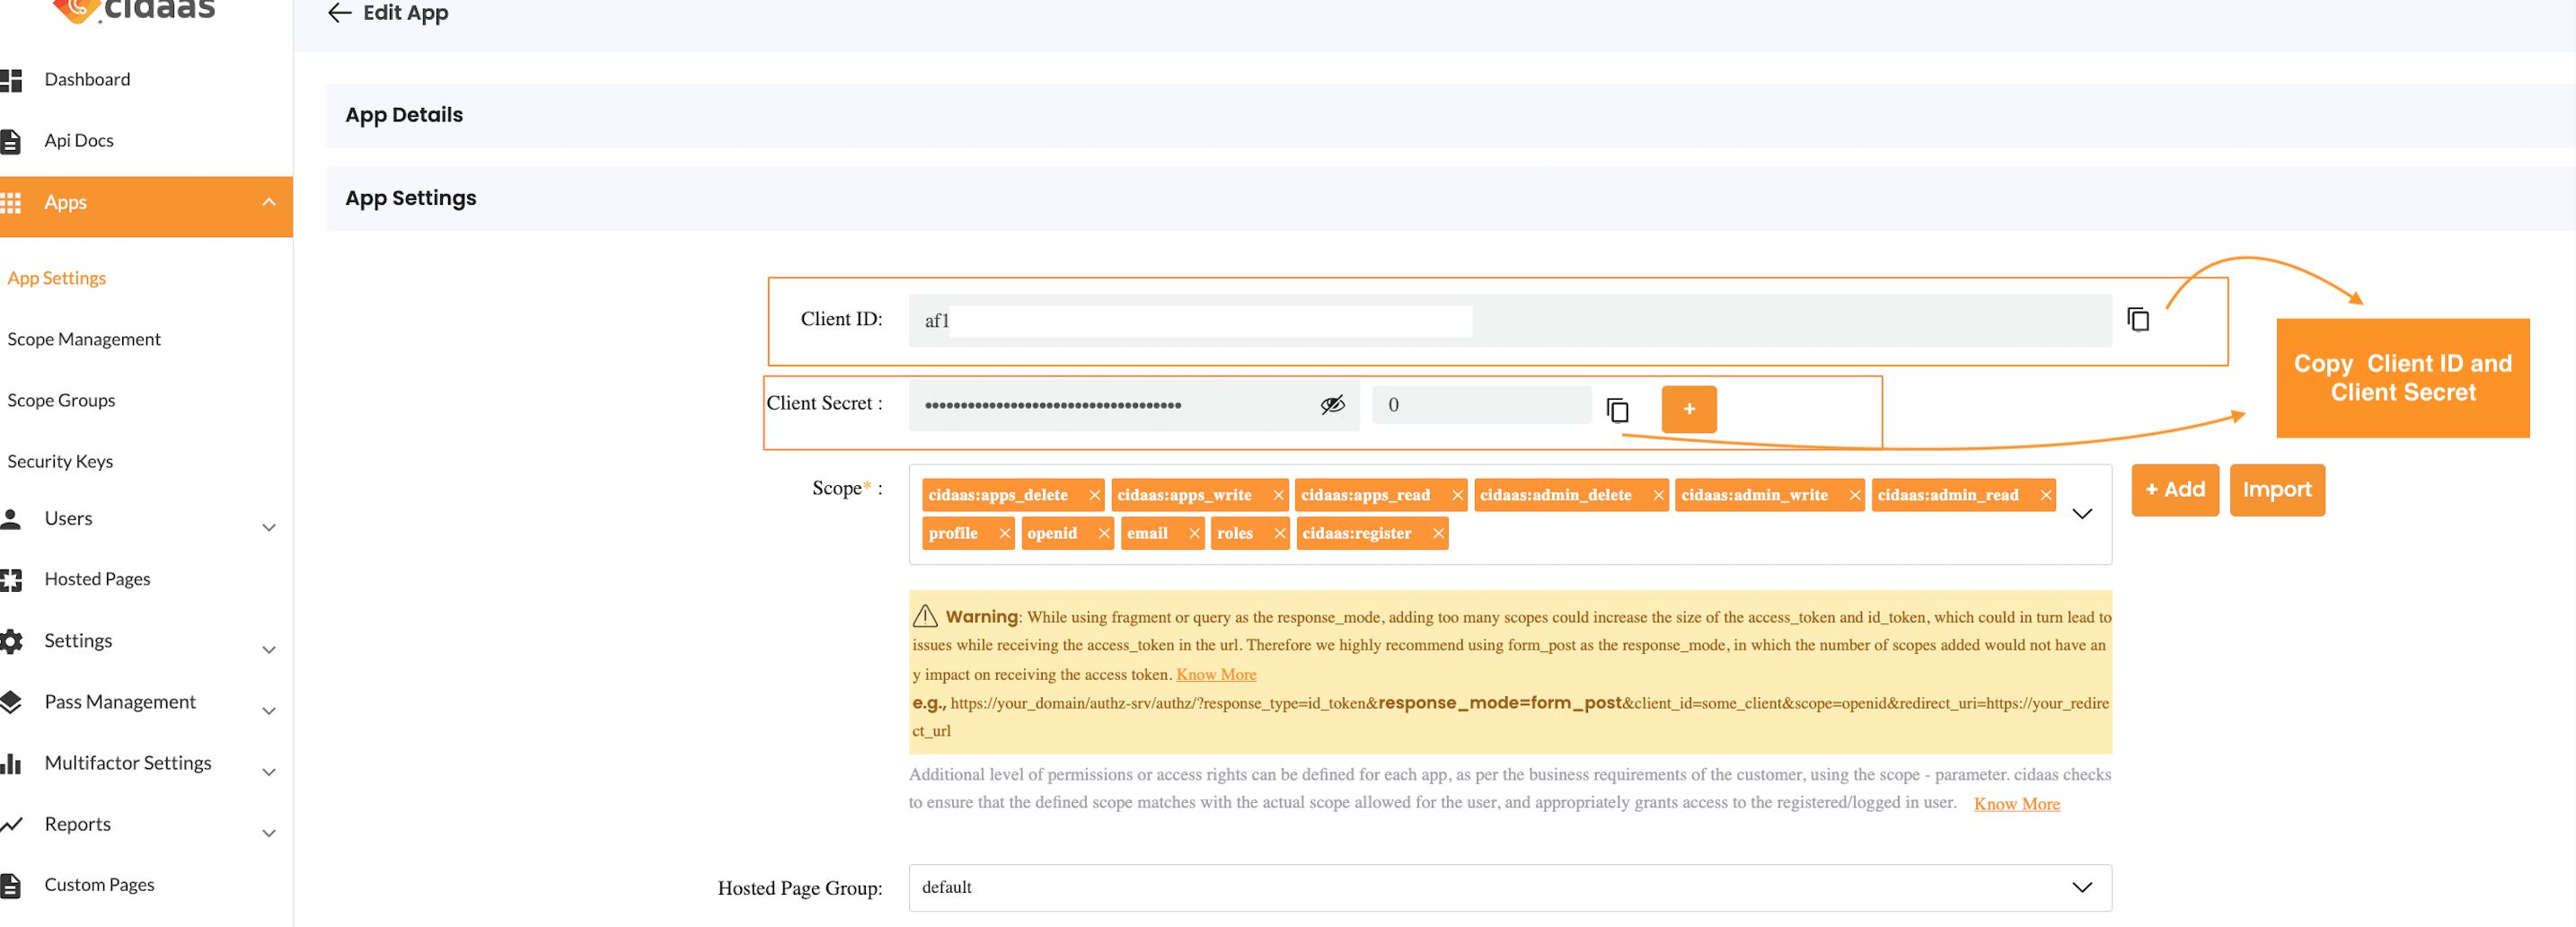Copy the Client Secret using the copy icon
Image resolution: width=2576 pixels, height=927 pixels.
point(1618,409)
